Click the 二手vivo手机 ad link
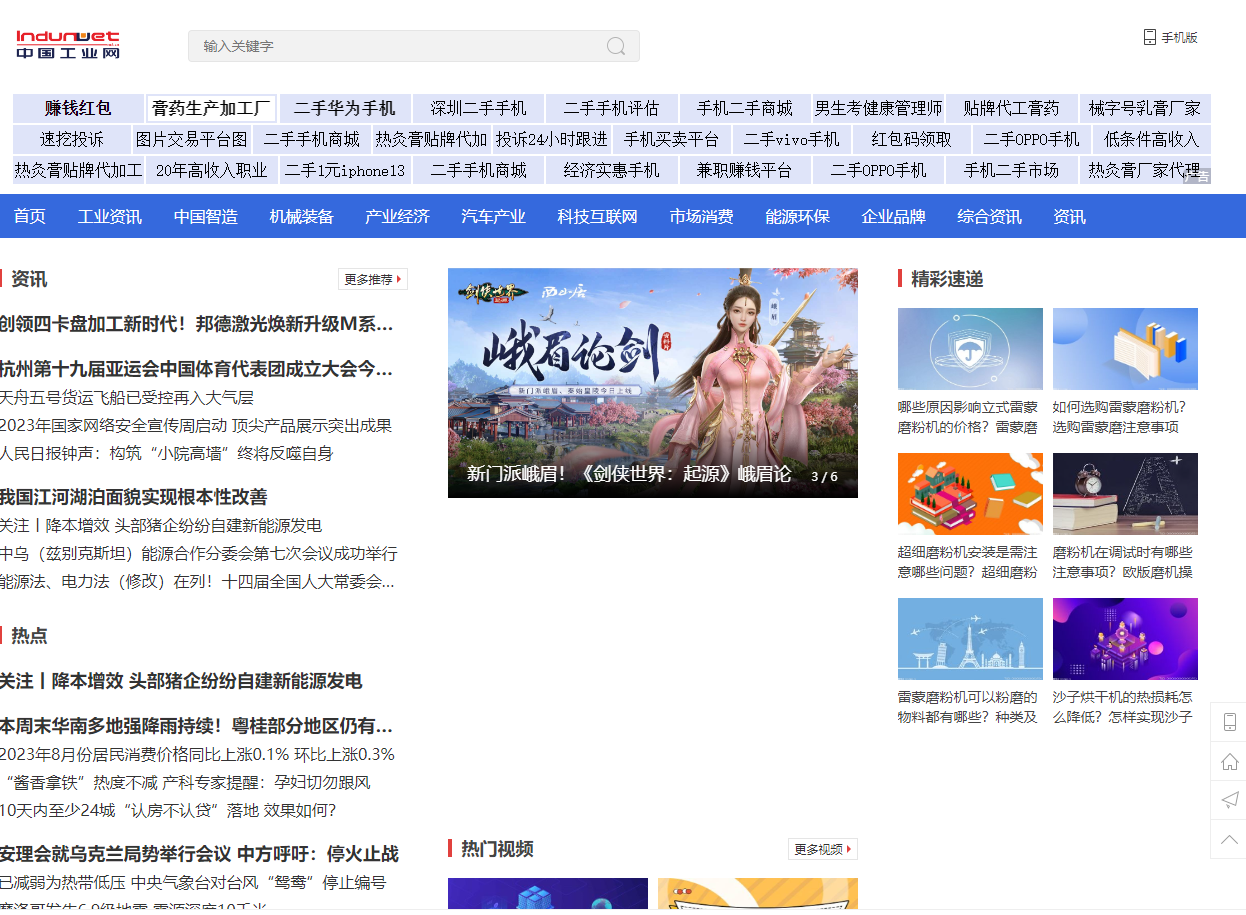The width and height of the screenshot is (1246, 915). 792,140
